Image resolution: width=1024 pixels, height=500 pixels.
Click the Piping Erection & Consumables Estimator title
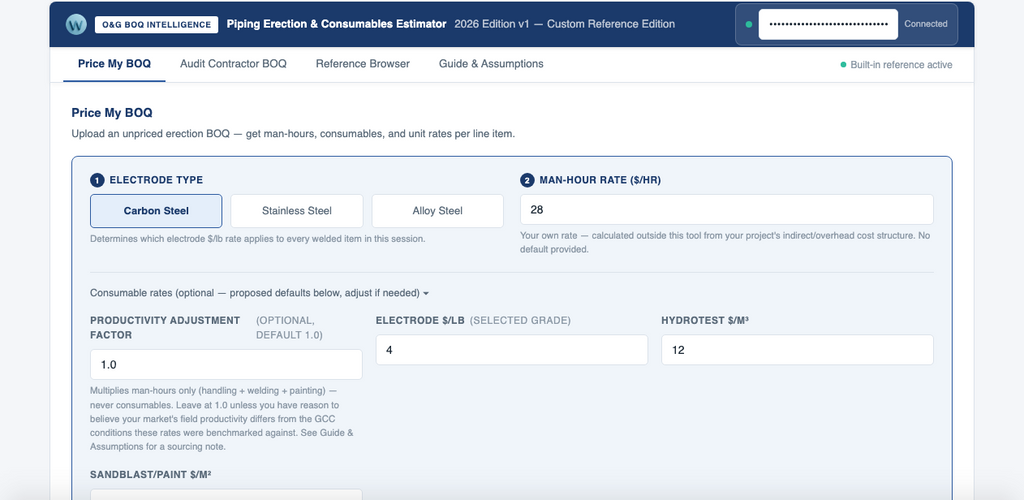(x=336, y=24)
